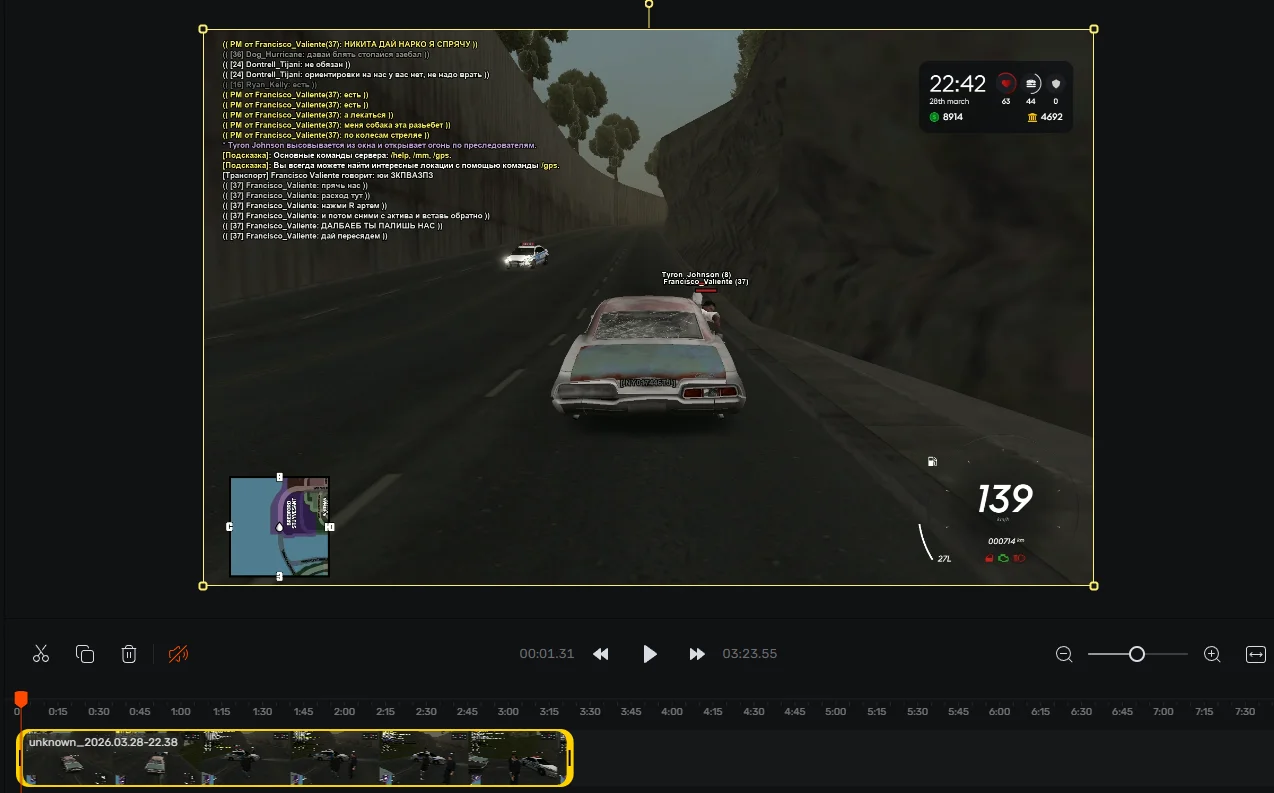Screen dimensions: 1274x793
Task: Zoom out the timeline with minus magnifier
Action: click(1064, 654)
